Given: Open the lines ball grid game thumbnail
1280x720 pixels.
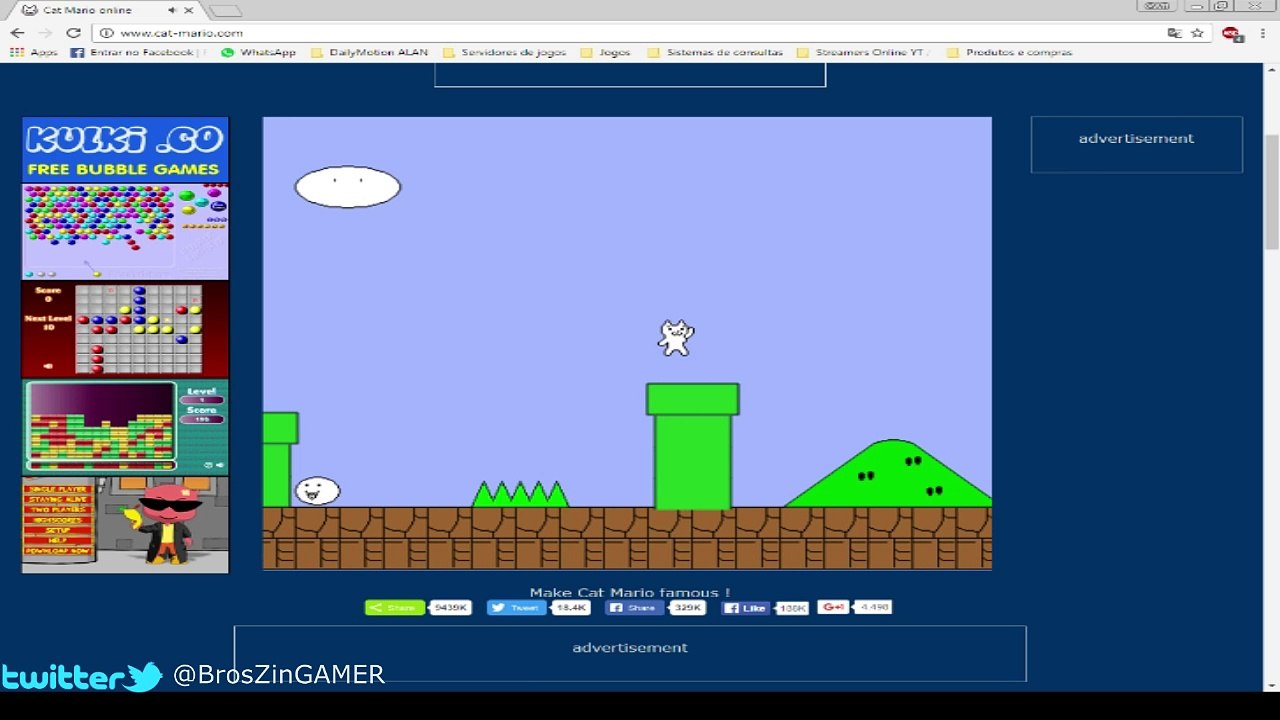Looking at the screenshot, I should click(x=125, y=329).
